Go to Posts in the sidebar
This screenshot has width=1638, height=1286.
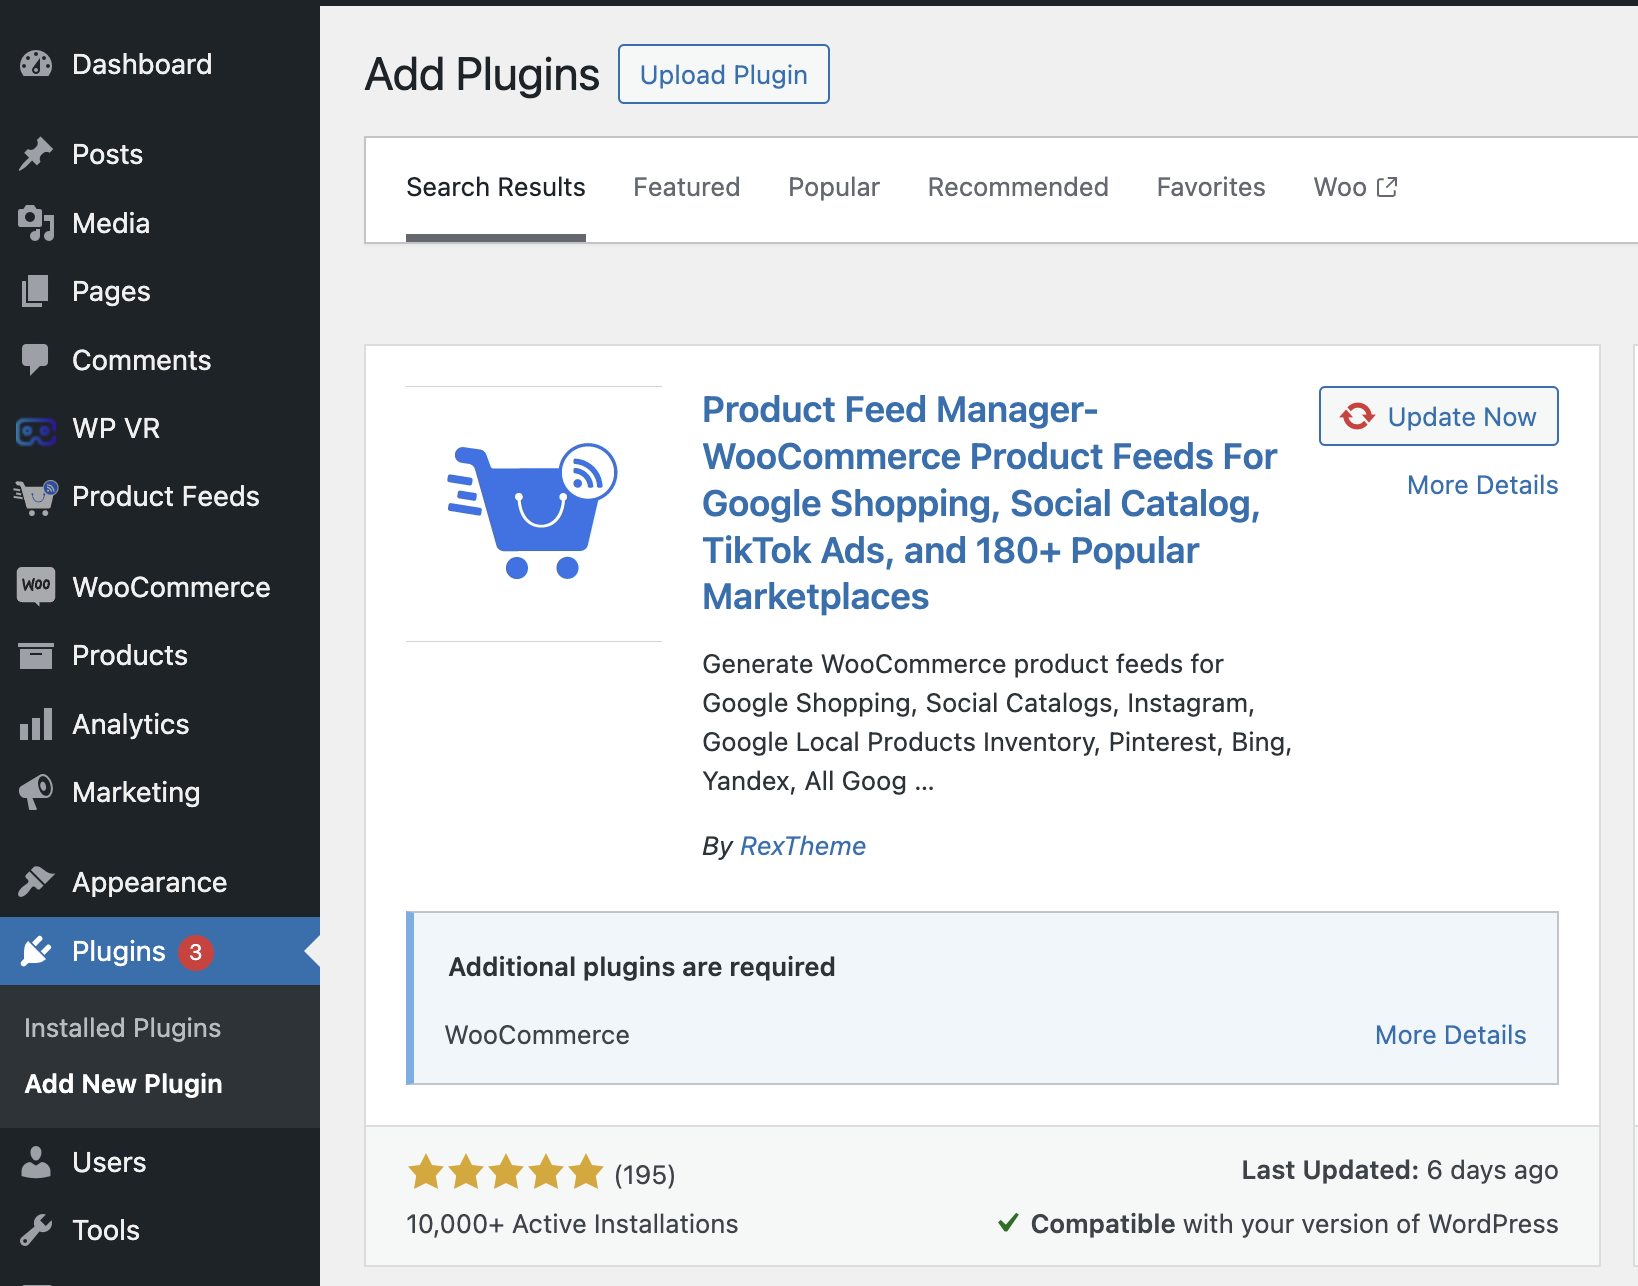pos(160,154)
